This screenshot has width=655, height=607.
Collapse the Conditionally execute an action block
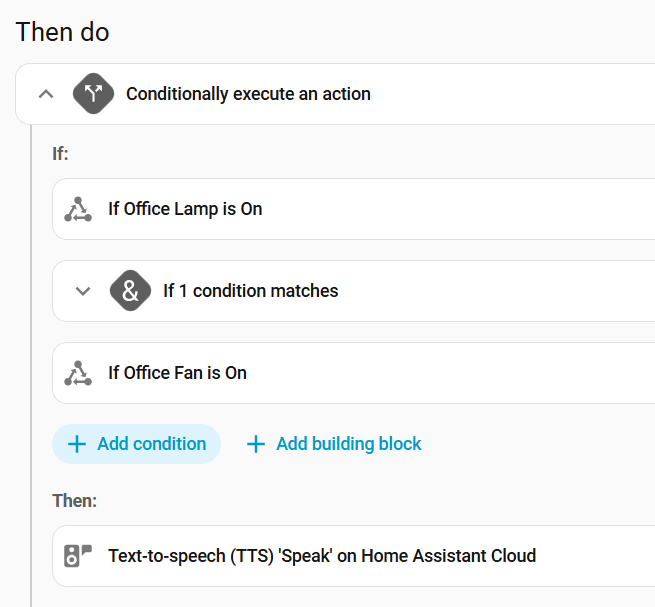[x=45, y=94]
